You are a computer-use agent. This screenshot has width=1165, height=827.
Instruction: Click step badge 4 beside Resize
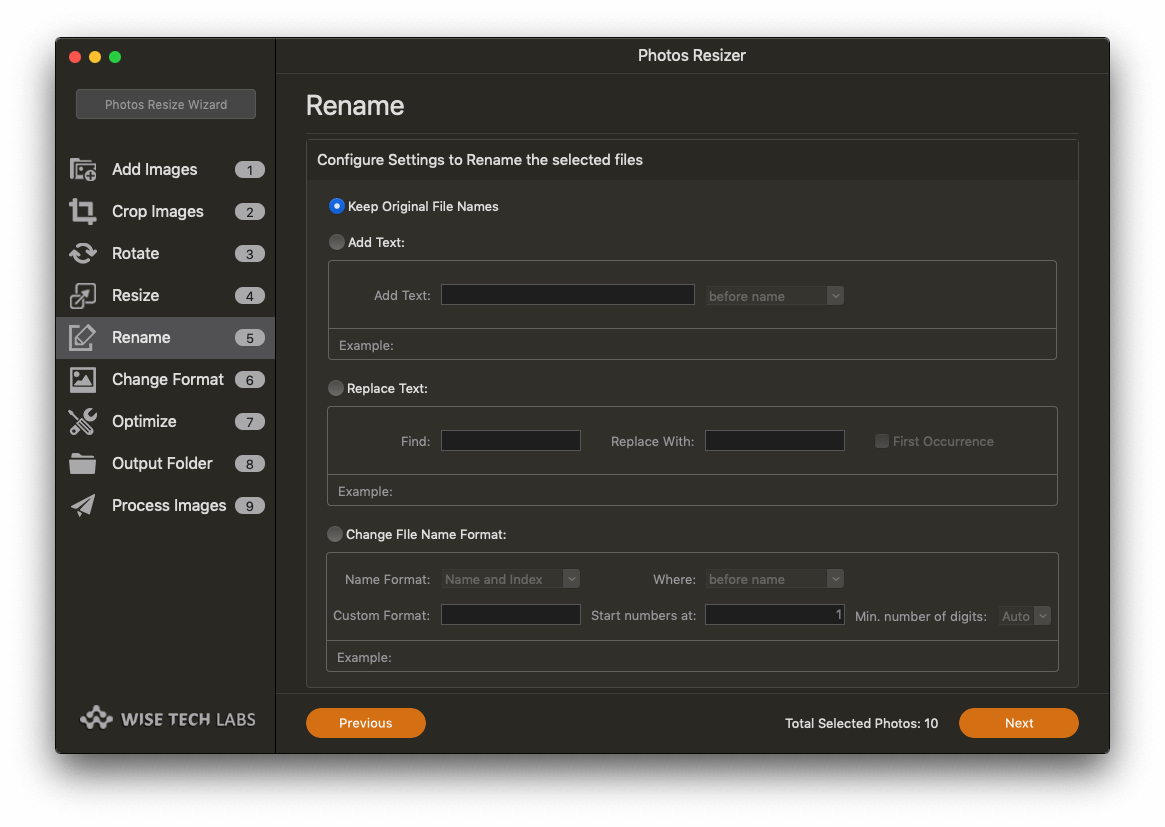point(250,296)
